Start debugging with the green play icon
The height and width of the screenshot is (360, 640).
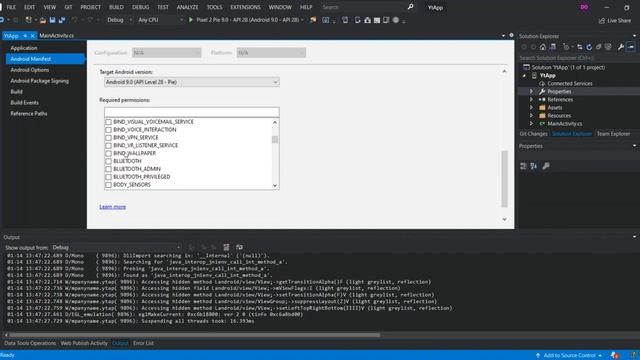coord(191,20)
